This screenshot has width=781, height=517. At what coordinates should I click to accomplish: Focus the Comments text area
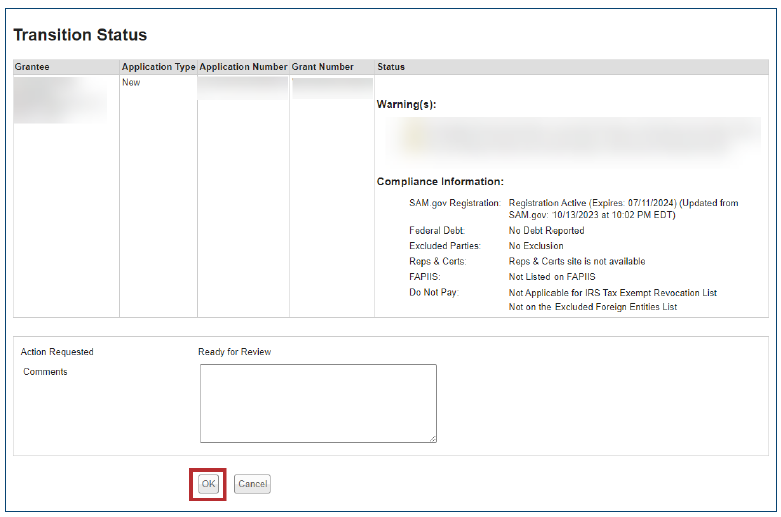pos(318,402)
